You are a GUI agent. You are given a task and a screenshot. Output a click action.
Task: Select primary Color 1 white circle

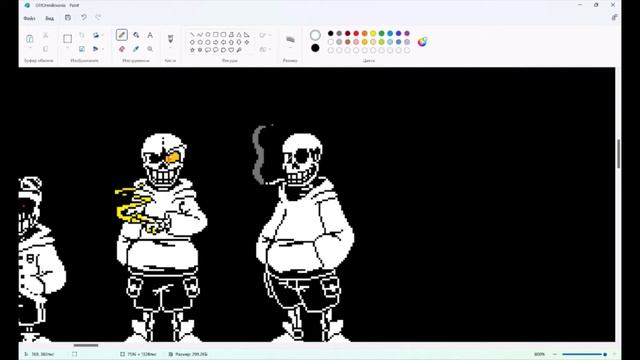pyautogui.click(x=315, y=35)
